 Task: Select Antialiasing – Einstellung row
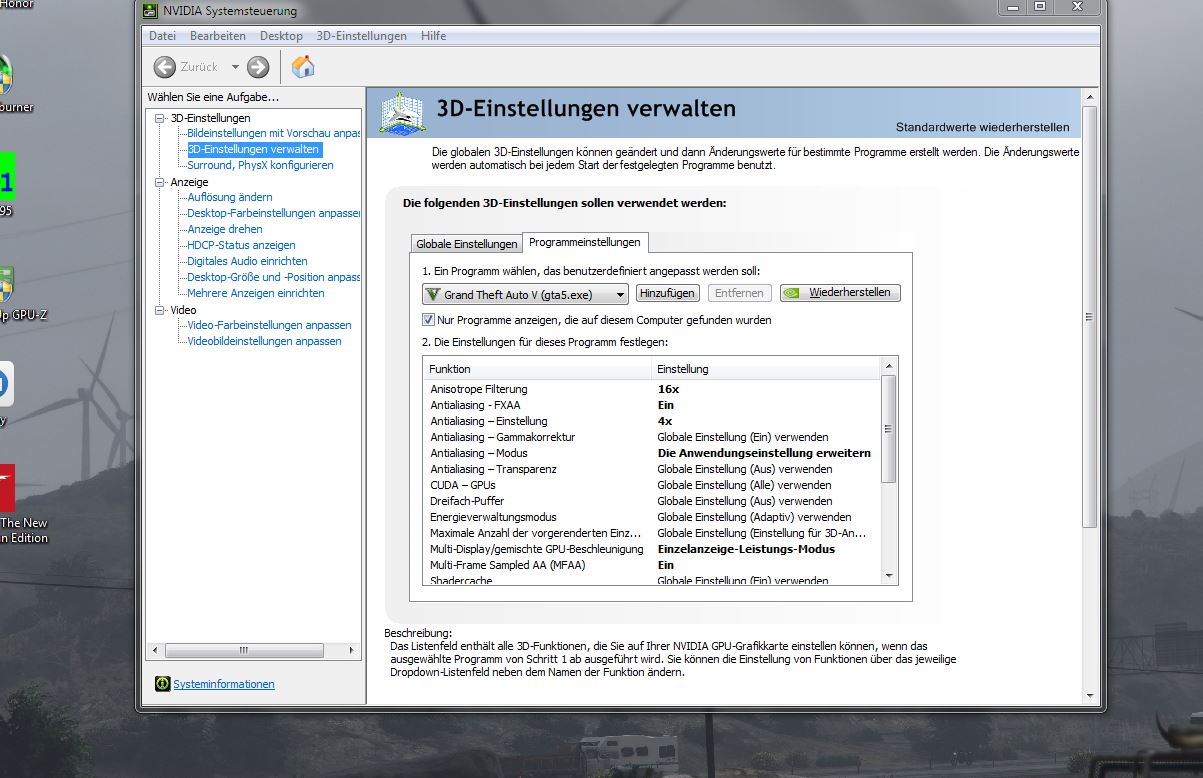(651, 421)
